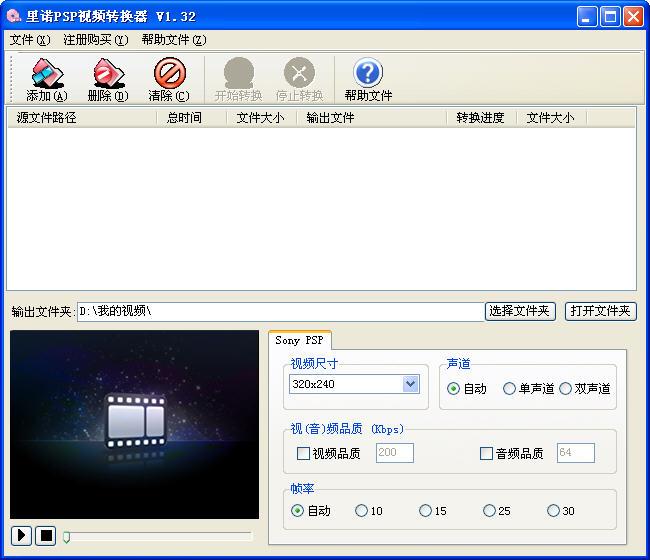650x560 pixels.
Task: Click the 输出文件夹 path input field
Action: (281, 311)
